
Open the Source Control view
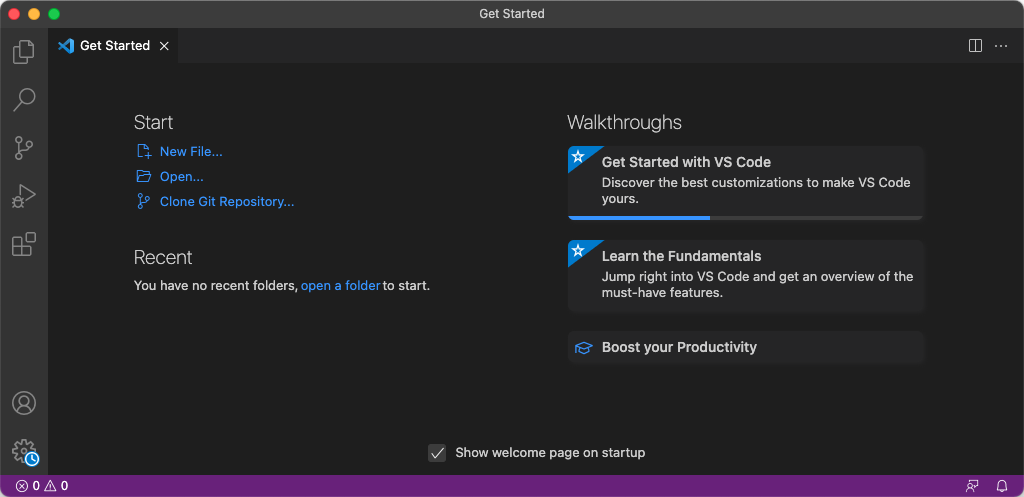coord(24,148)
